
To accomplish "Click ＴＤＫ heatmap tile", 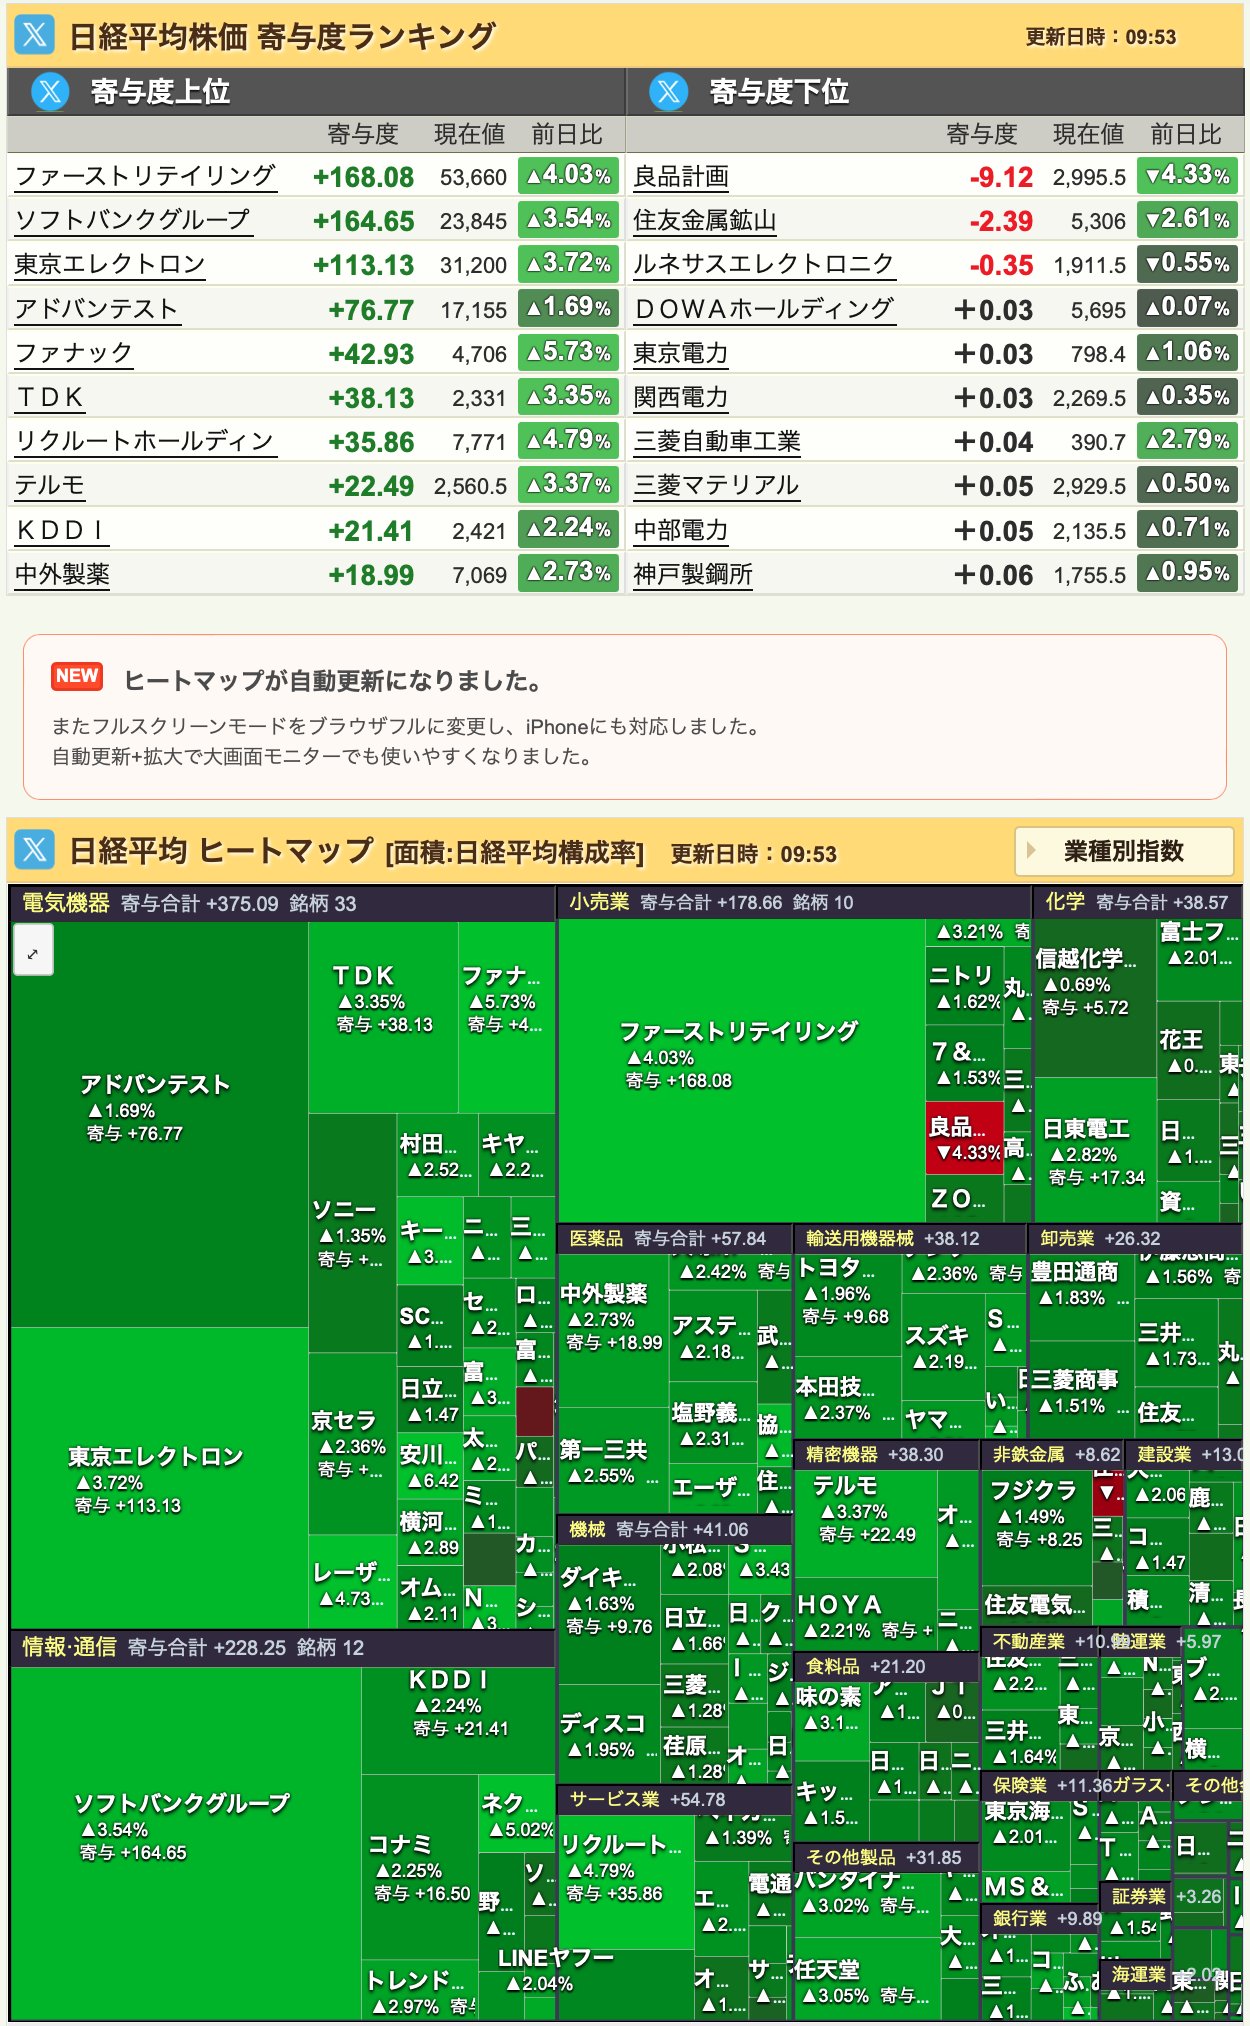I will pyautogui.click(x=383, y=1017).
